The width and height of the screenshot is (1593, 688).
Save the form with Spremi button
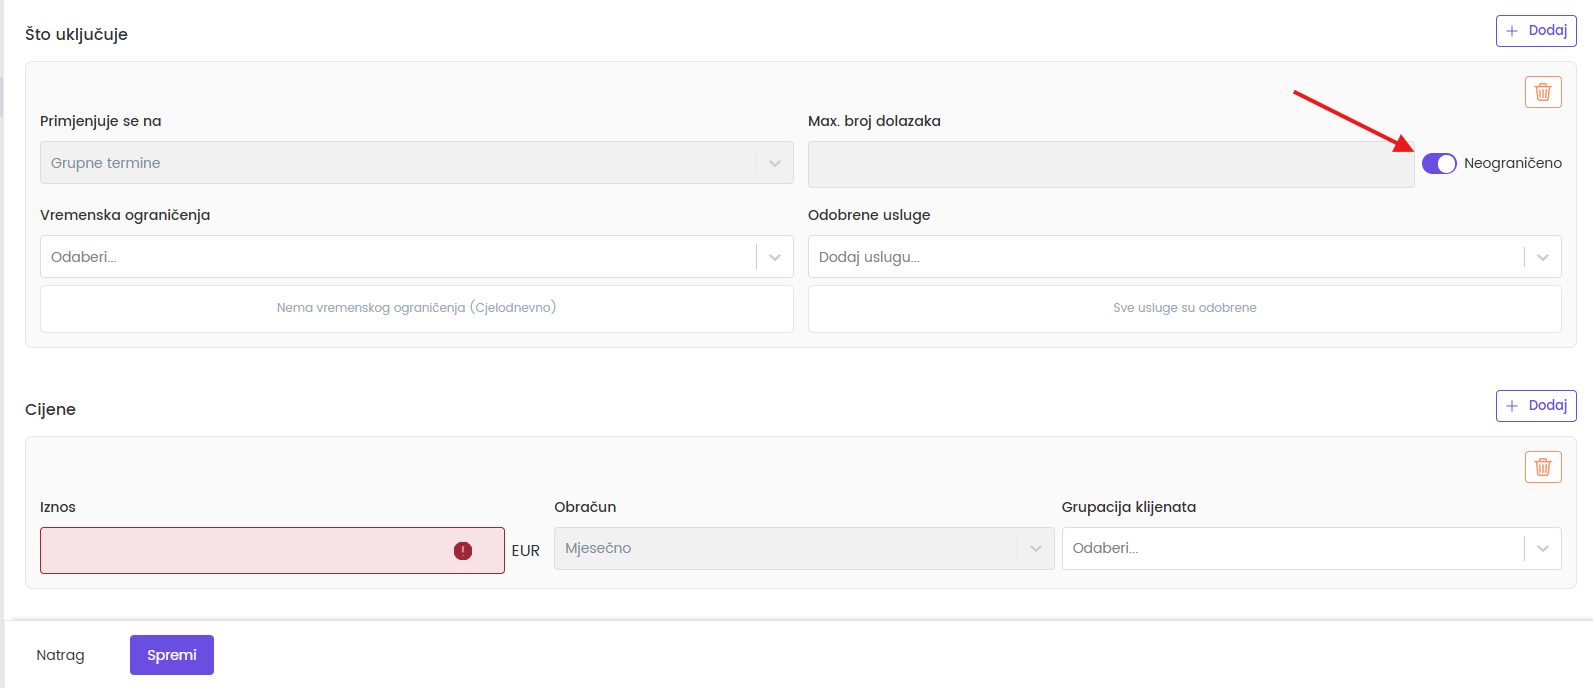tap(172, 655)
